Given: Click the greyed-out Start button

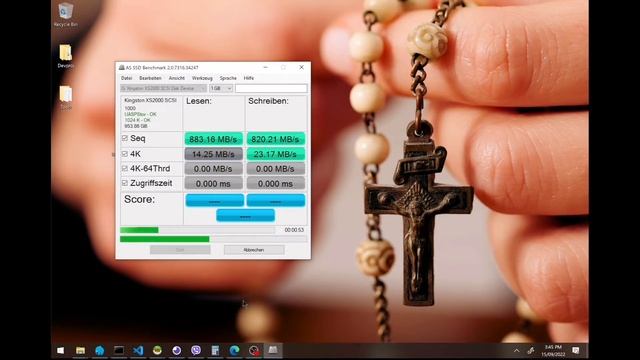Looking at the screenshot, I should 180,249.
